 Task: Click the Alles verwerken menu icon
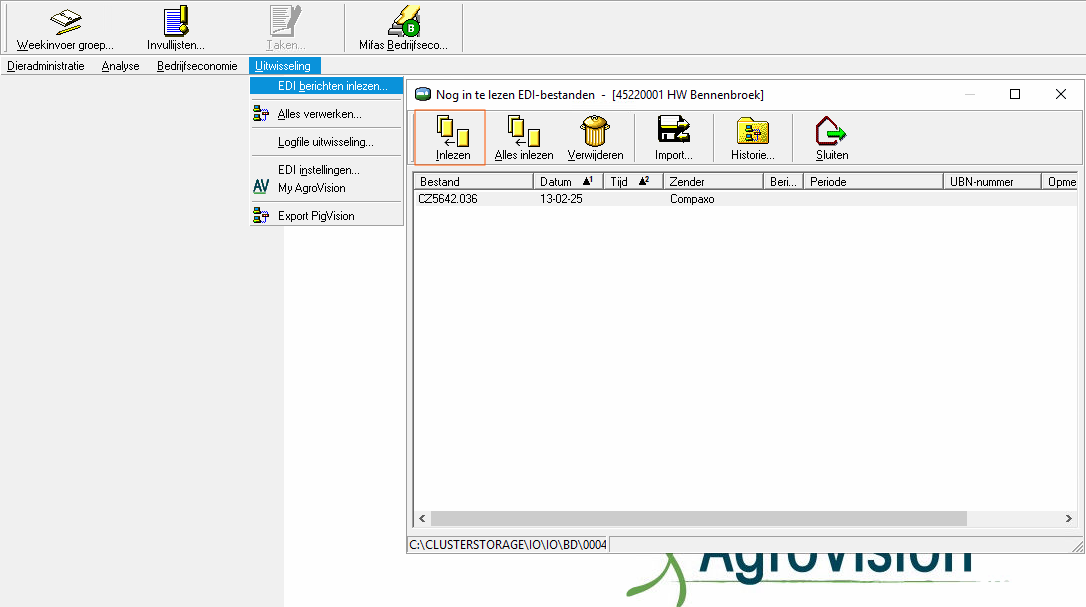(x=260, y=114)
